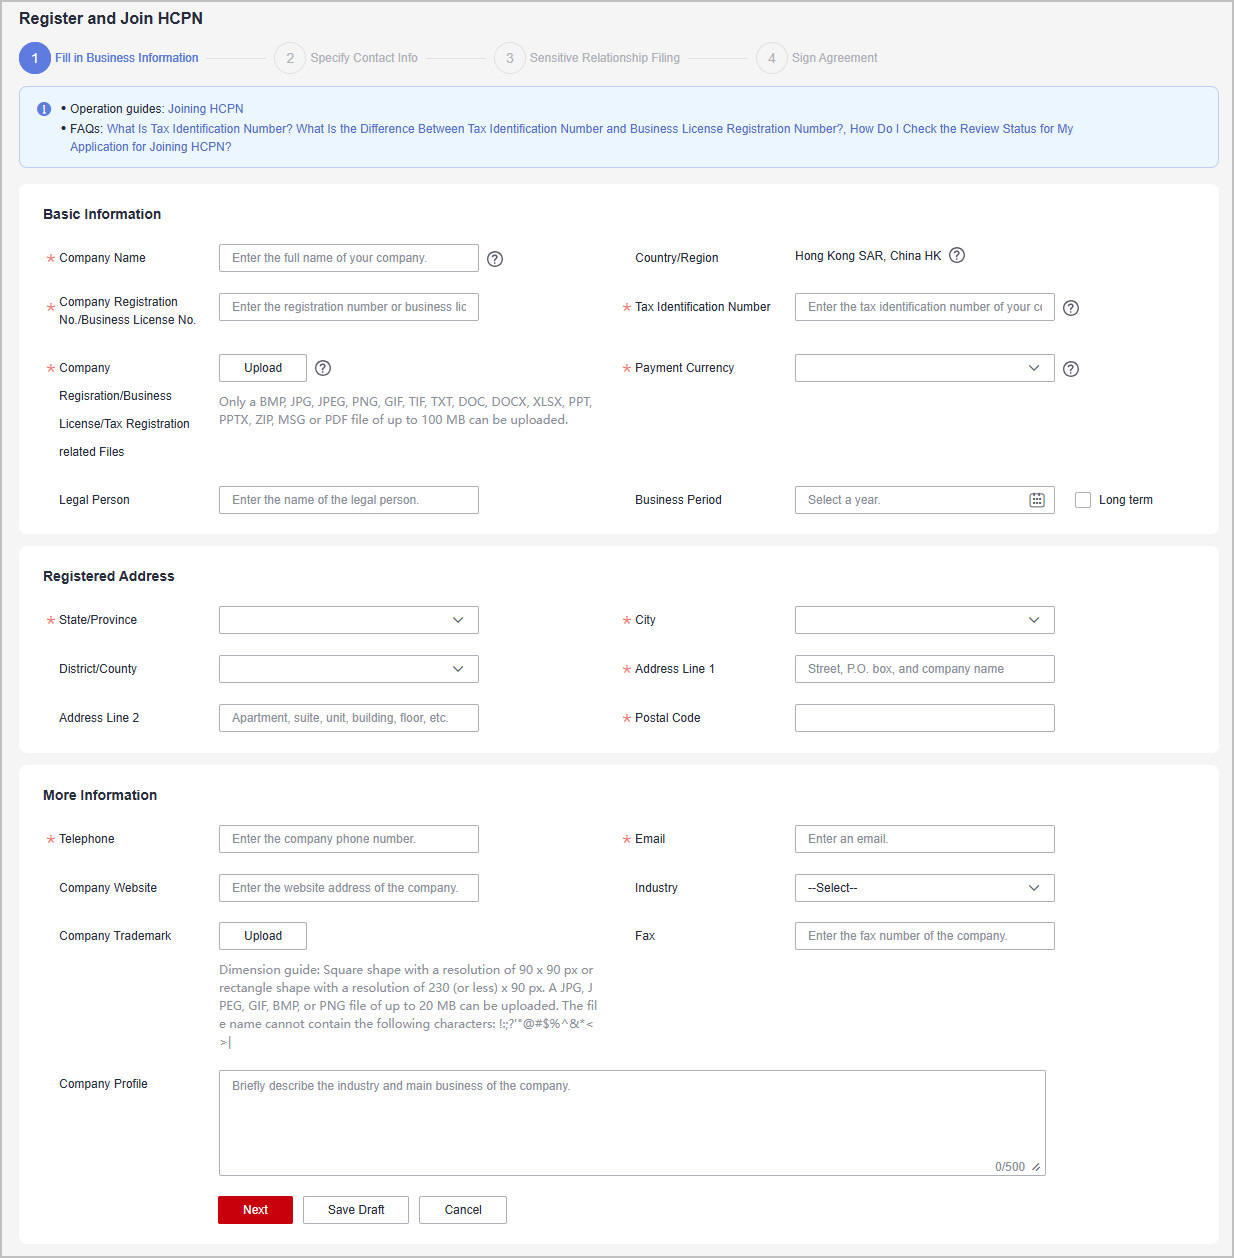This screenshot has width=1234, height=1258.
Task: Click resize handle of Company Profile textarea
Action: pyautogui.click(x=1036, y=1167)
